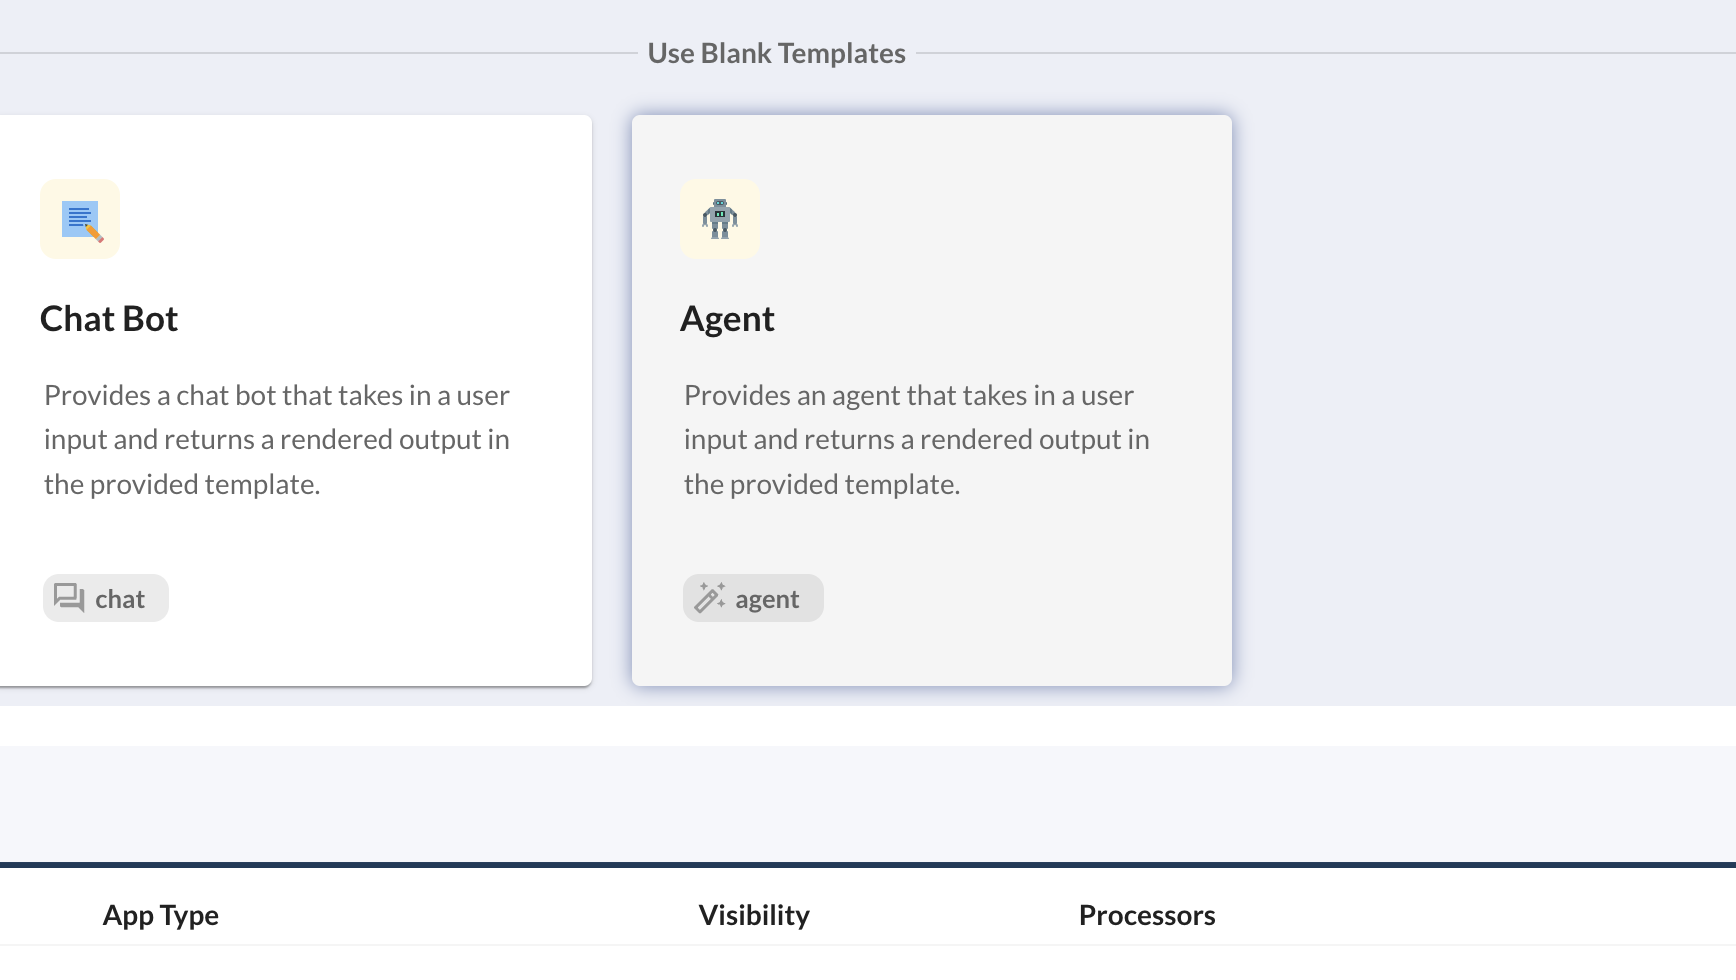Click the 'chat' tag pill

[105, 597]
